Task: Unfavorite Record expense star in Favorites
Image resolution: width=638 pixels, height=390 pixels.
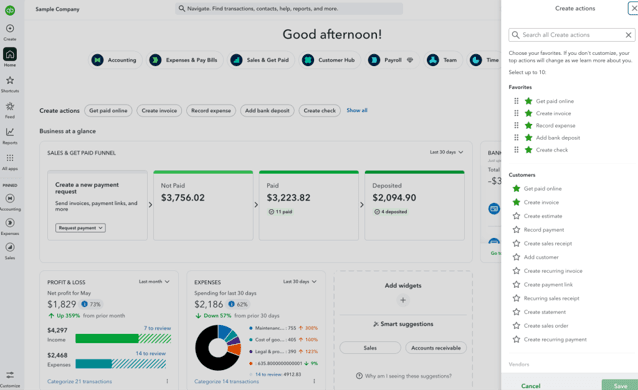Action: 529,125
